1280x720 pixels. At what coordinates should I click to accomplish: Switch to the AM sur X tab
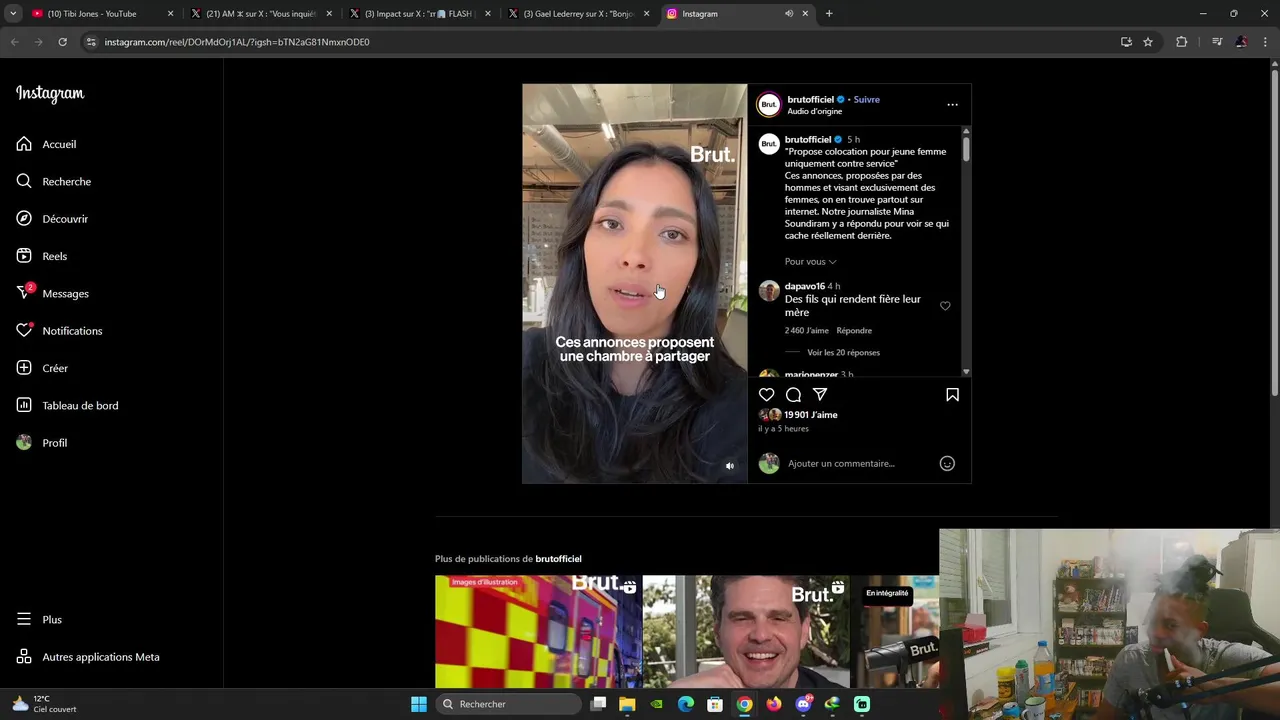(x=260, y=14)
